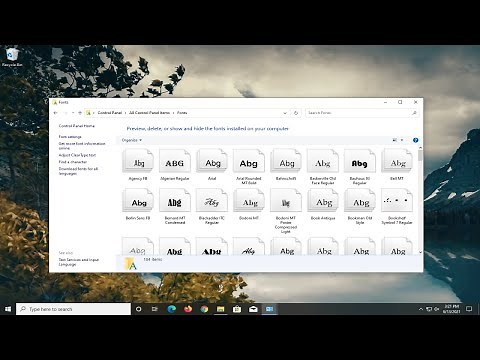The height and width of the screenshot is (360, 480).
Task: Click the Search Fonts input field
Action: click(362, 113)
